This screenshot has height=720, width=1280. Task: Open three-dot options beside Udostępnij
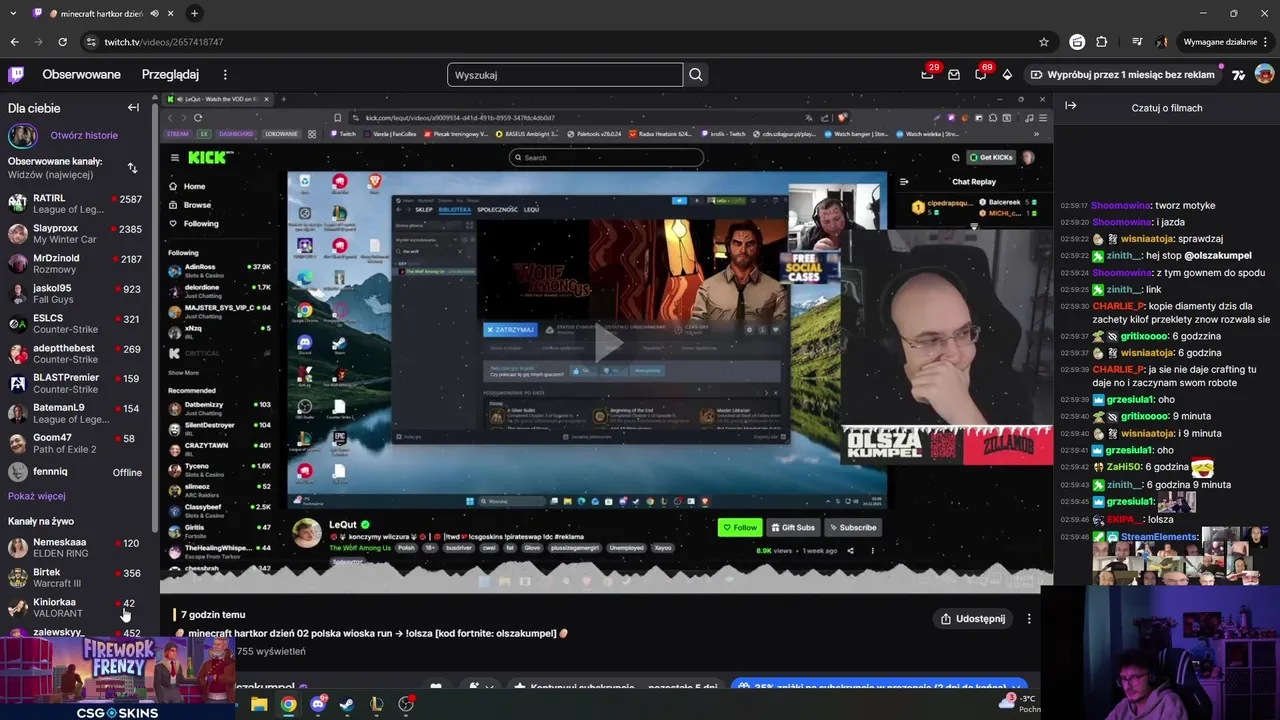[x=1029, y=618]
